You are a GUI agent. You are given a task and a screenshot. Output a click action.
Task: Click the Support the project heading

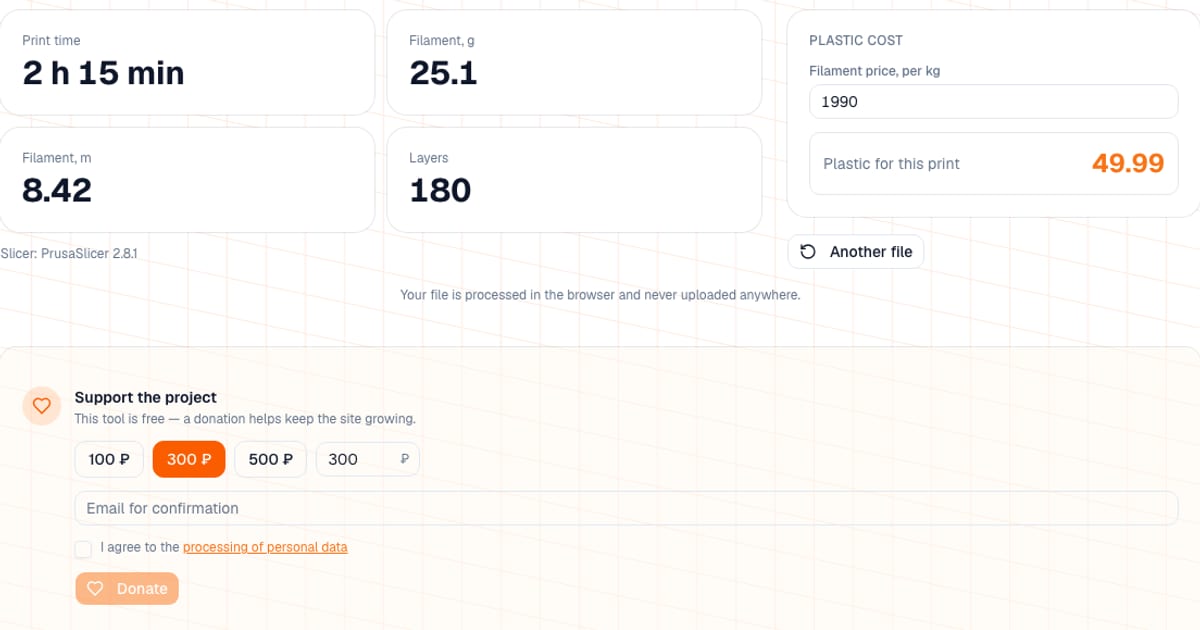(x=146, y=397)
